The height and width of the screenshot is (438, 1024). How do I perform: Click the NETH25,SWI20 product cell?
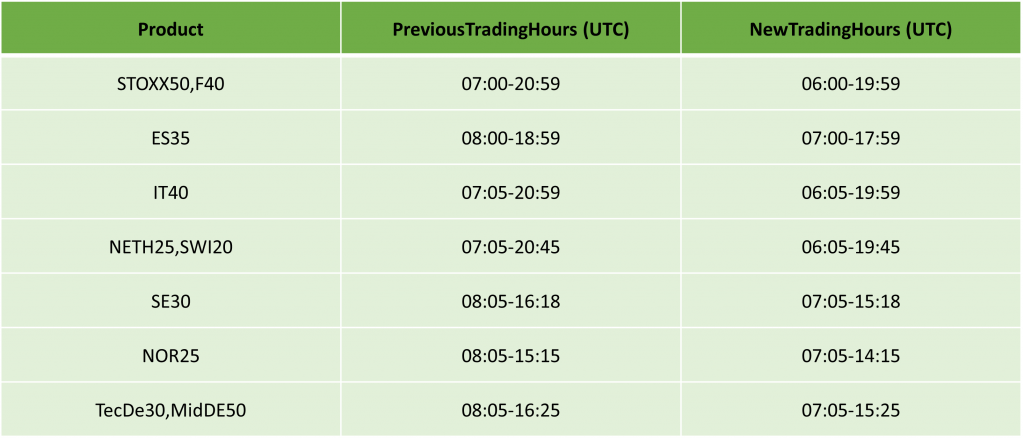170,247
